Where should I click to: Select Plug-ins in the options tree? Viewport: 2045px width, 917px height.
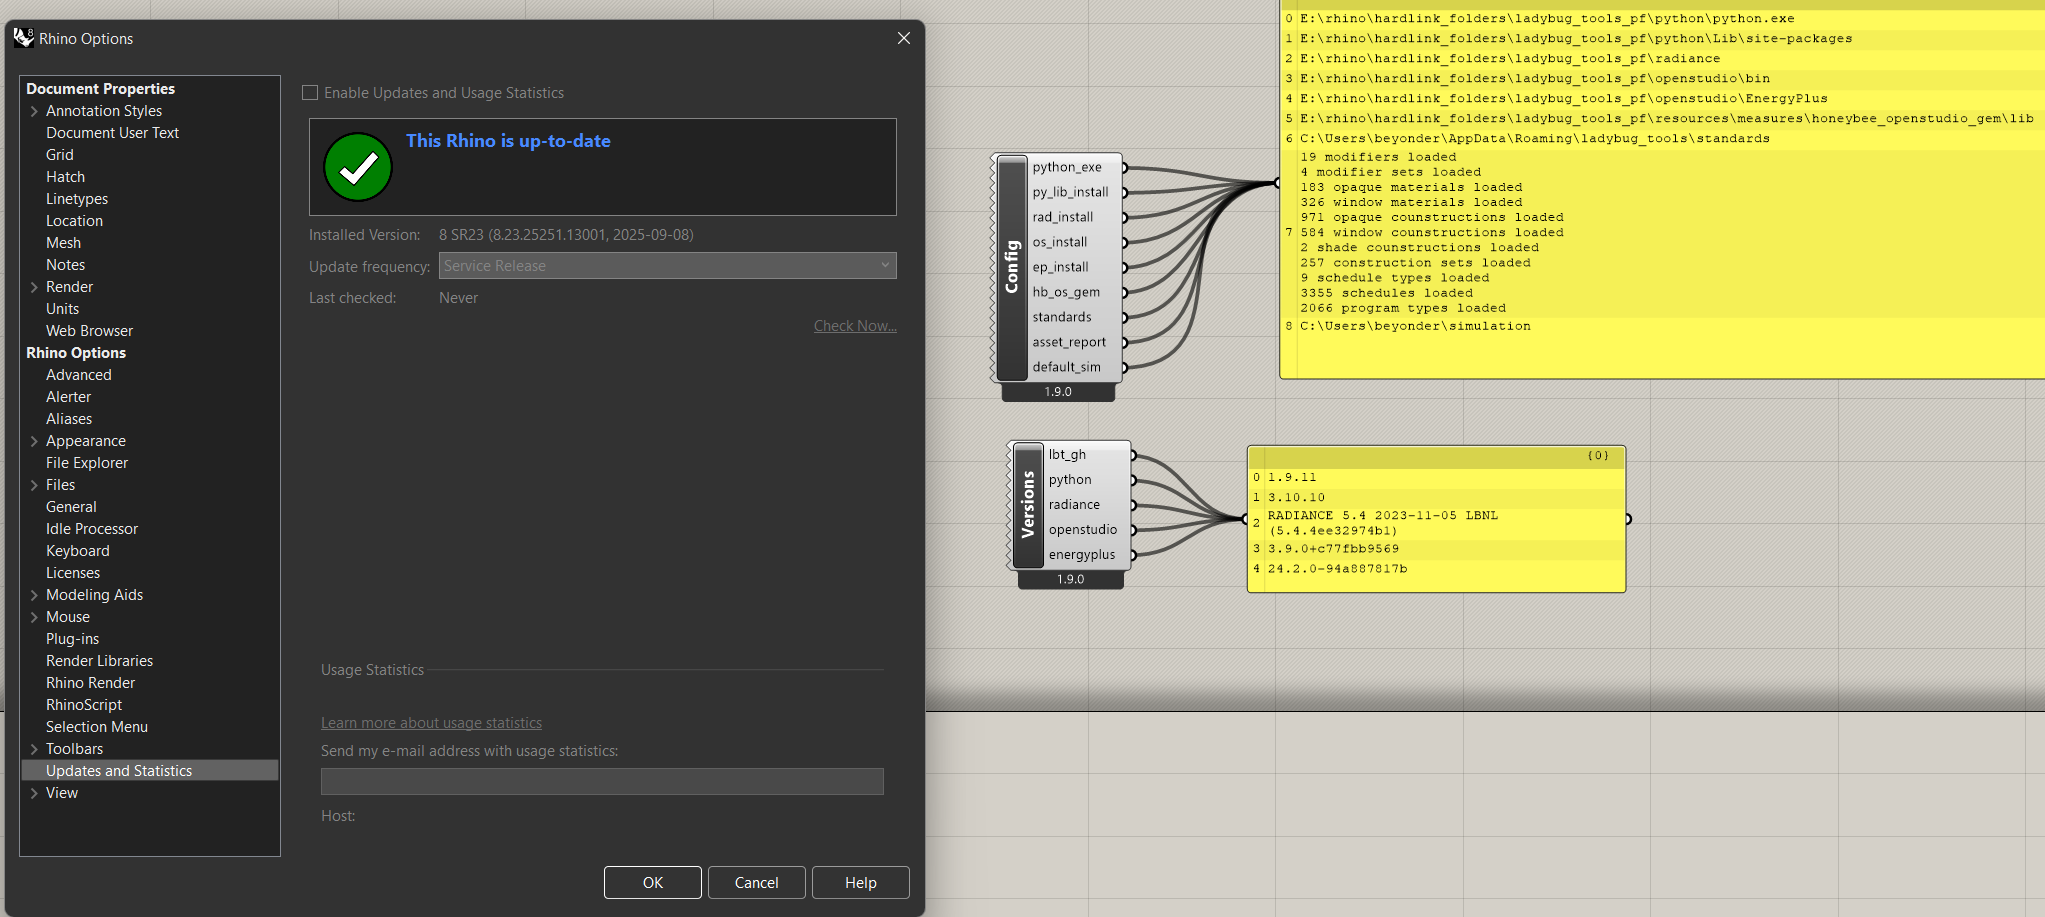[x=72, y=639]
